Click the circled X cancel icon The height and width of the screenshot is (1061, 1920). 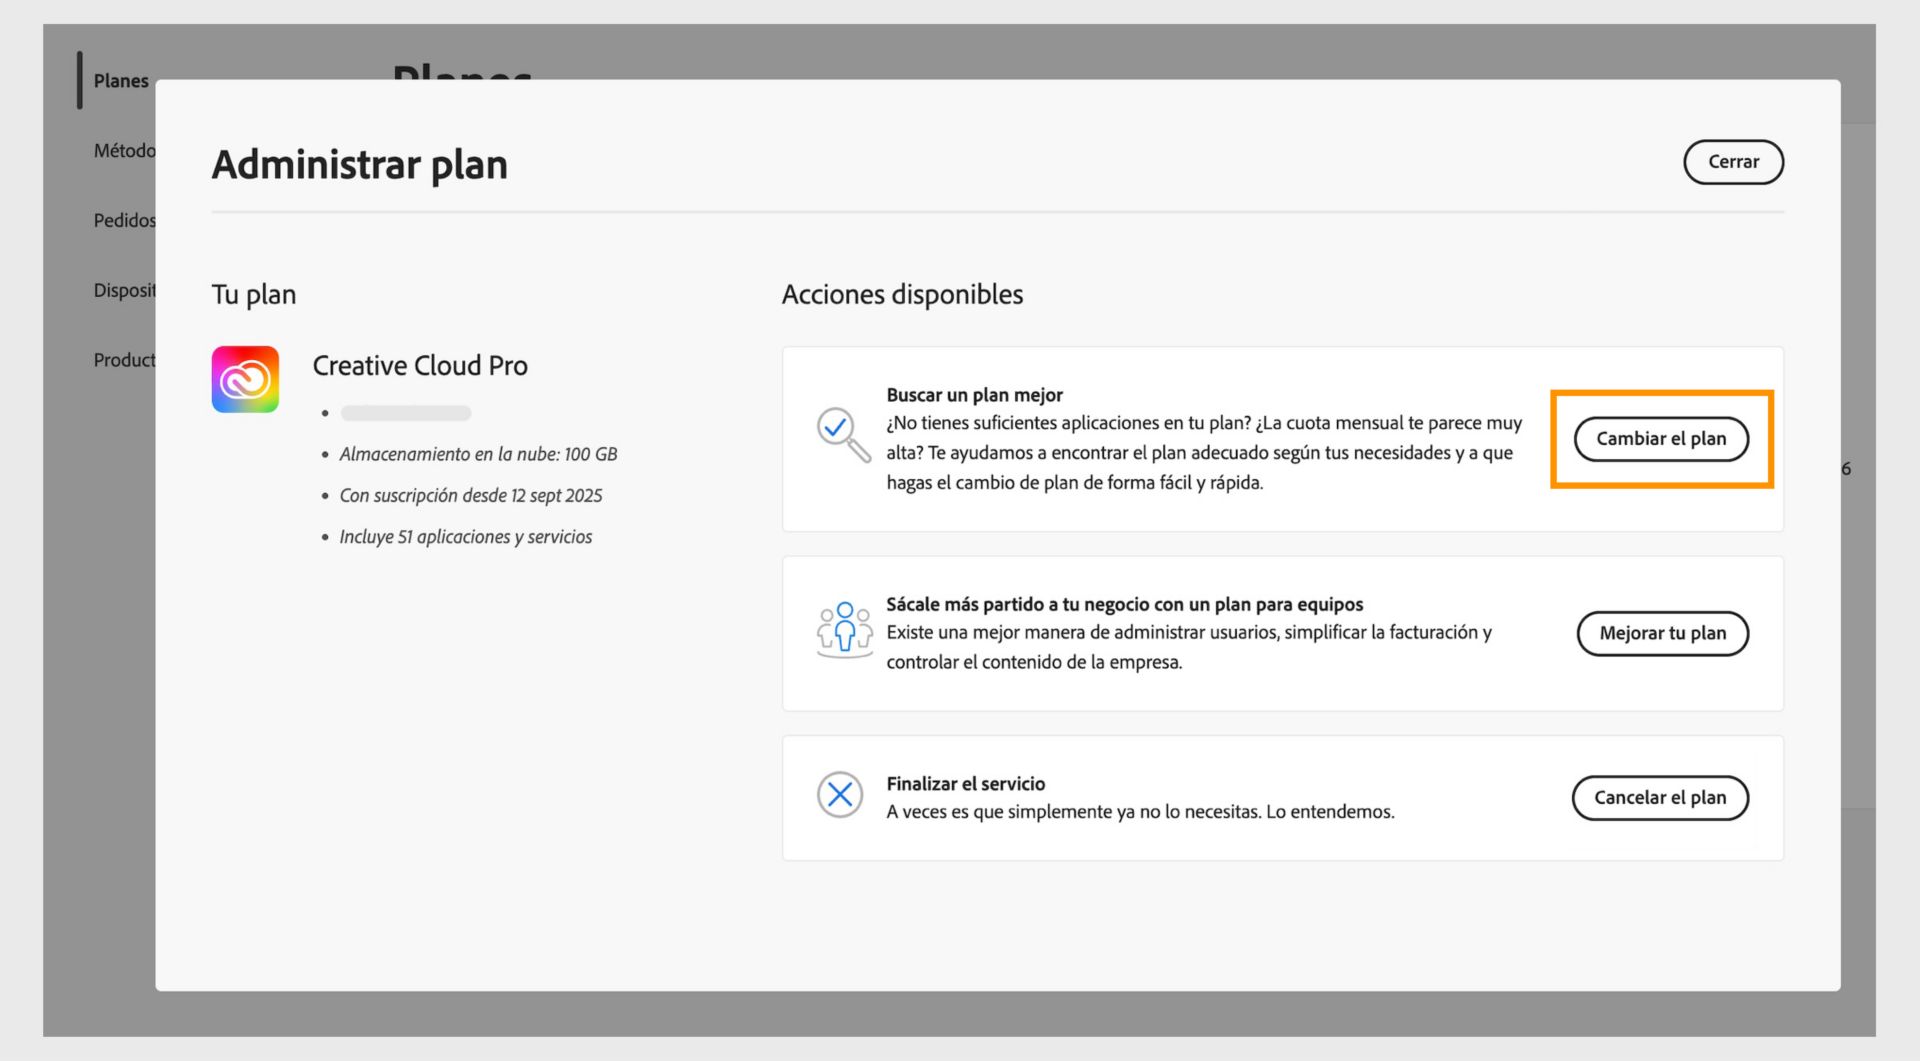(x=840, y=795)
